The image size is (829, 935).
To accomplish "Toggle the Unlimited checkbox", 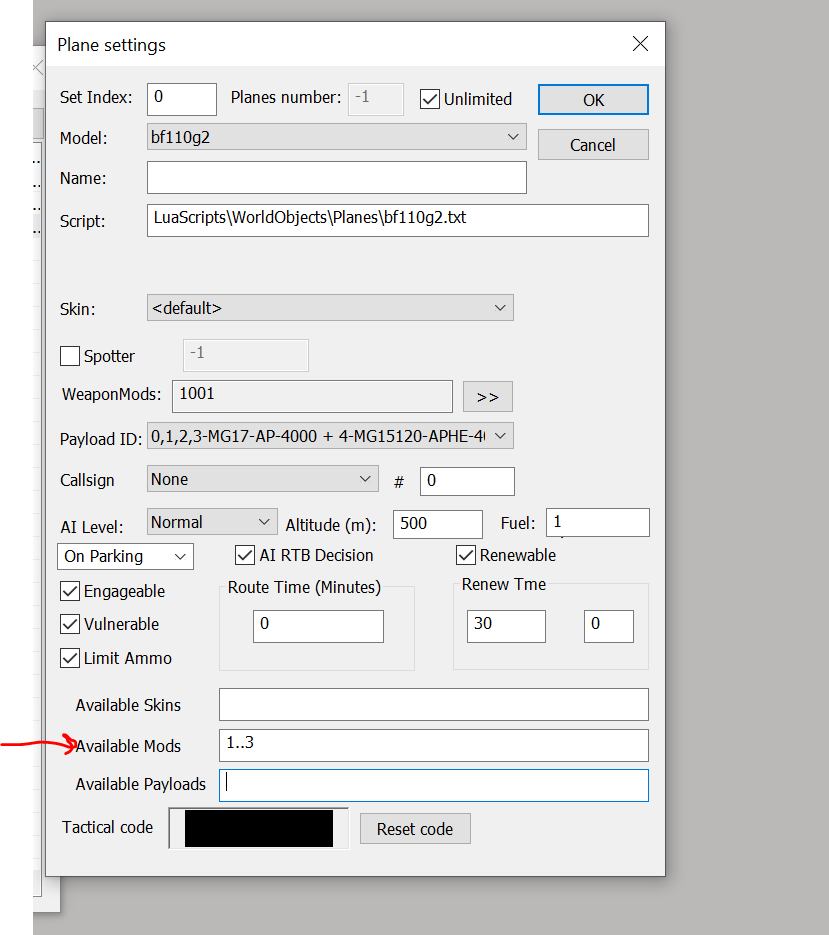I will pos(430,99).
